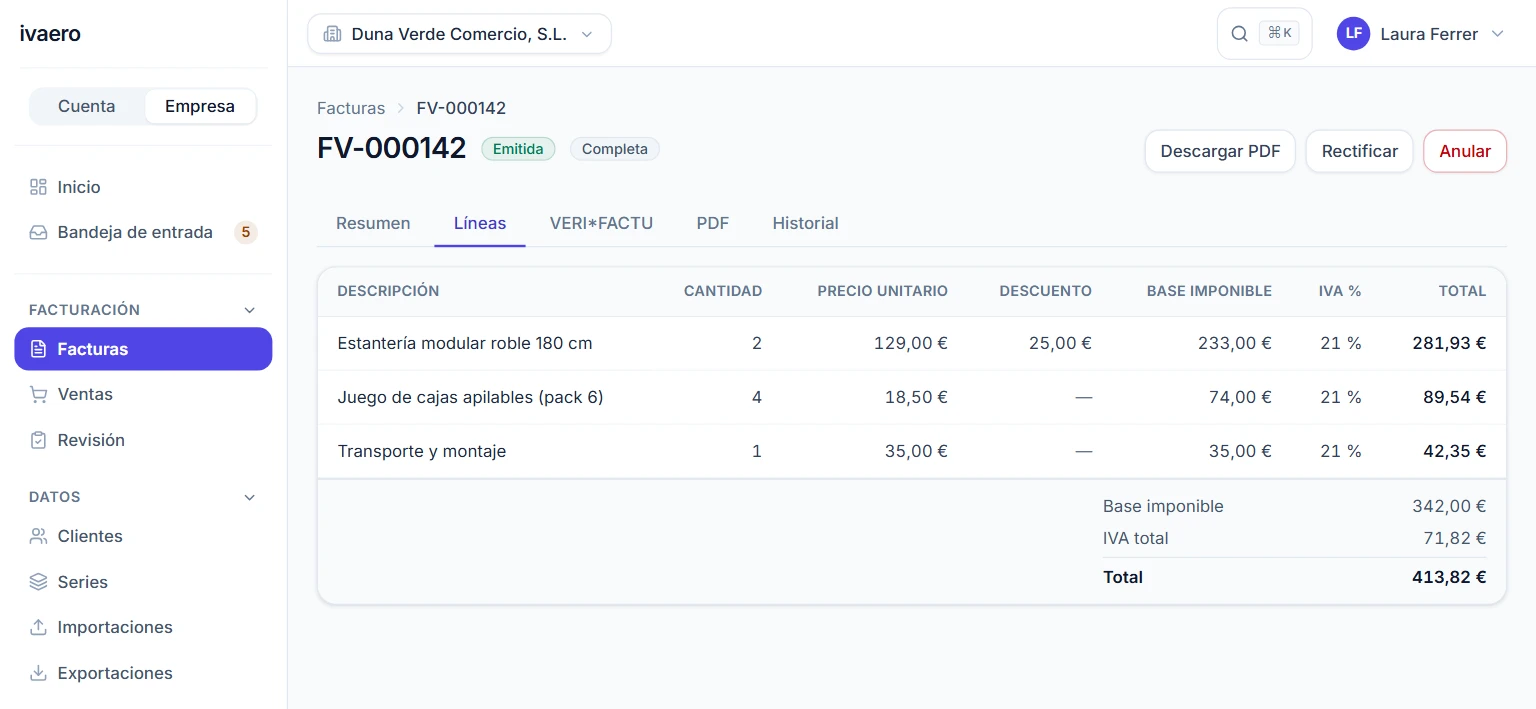The width and height of the screenshot is (1536, 709).
Task: Switch to Cuenta mode
Action: [x=87, y=106]
